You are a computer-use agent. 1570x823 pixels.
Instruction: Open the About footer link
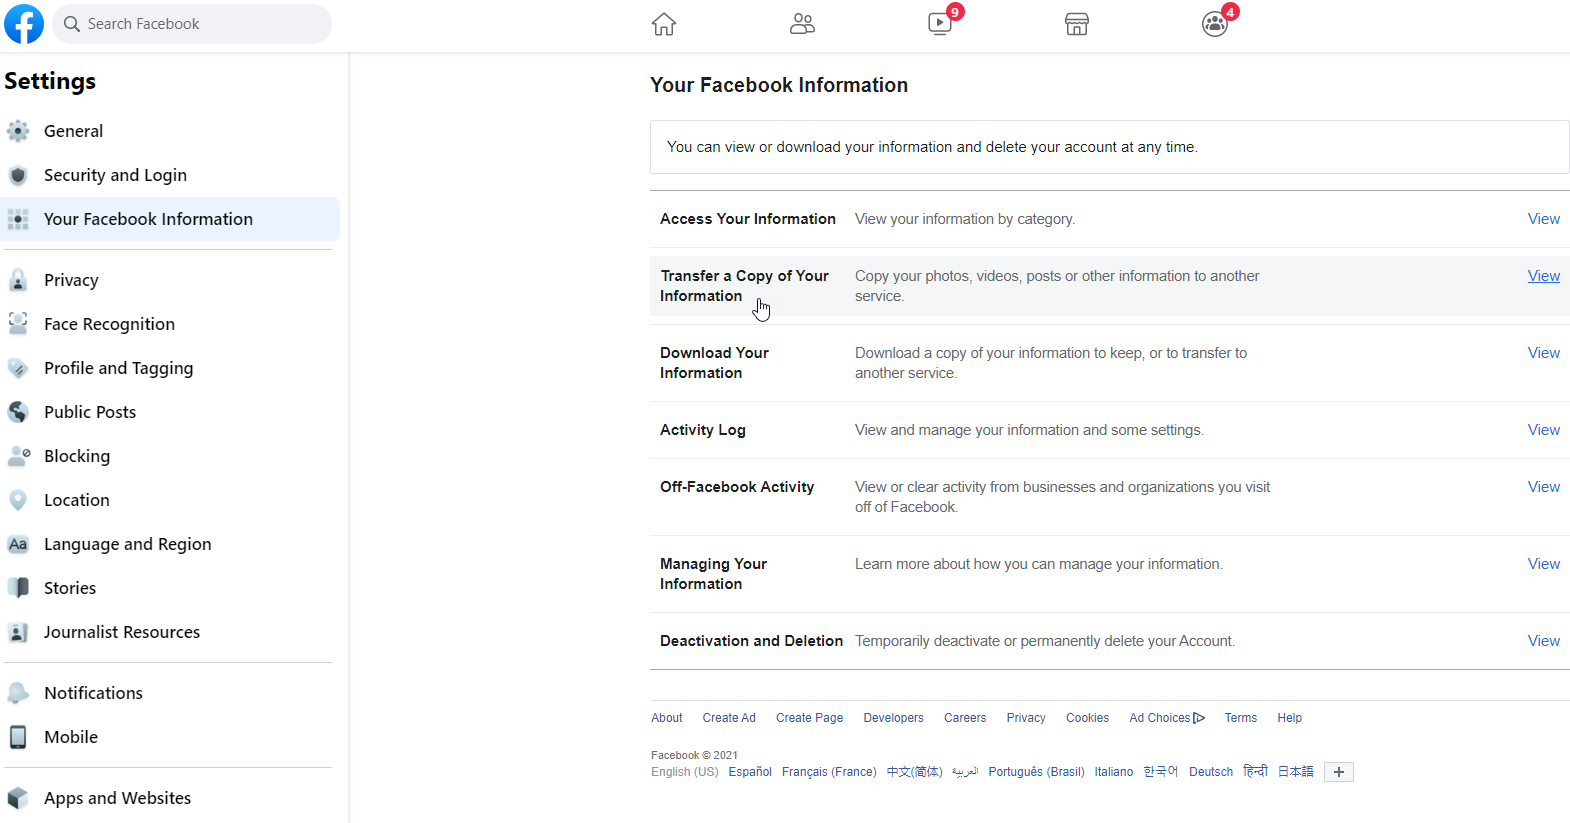click(667, 718)
